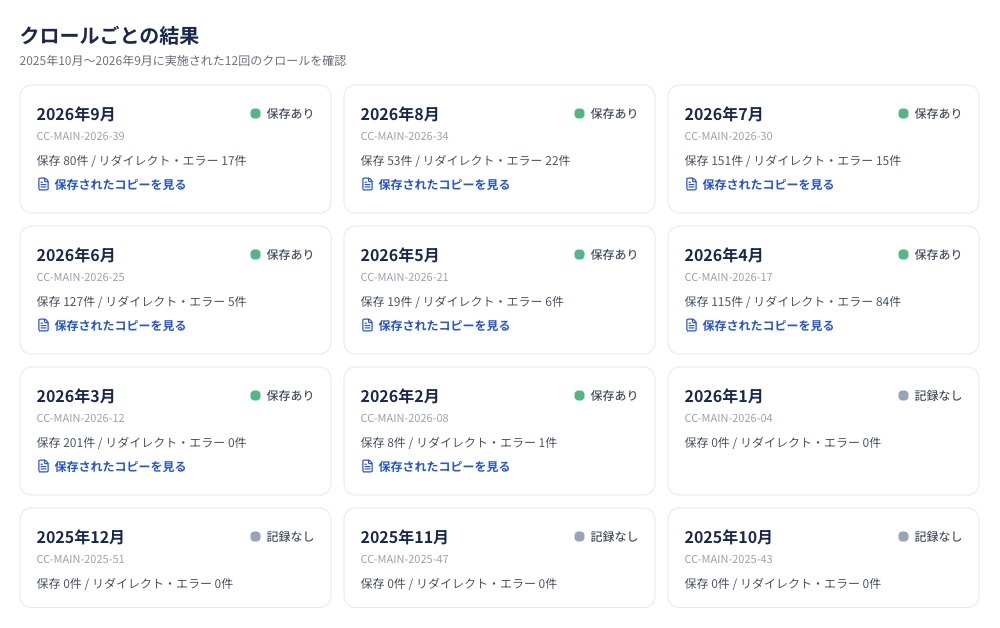This screenshot has width=1000, height=628.
Task: Open 保存されたコピーを見る link for 2026年7月
Action: click(x=760, y=184)
